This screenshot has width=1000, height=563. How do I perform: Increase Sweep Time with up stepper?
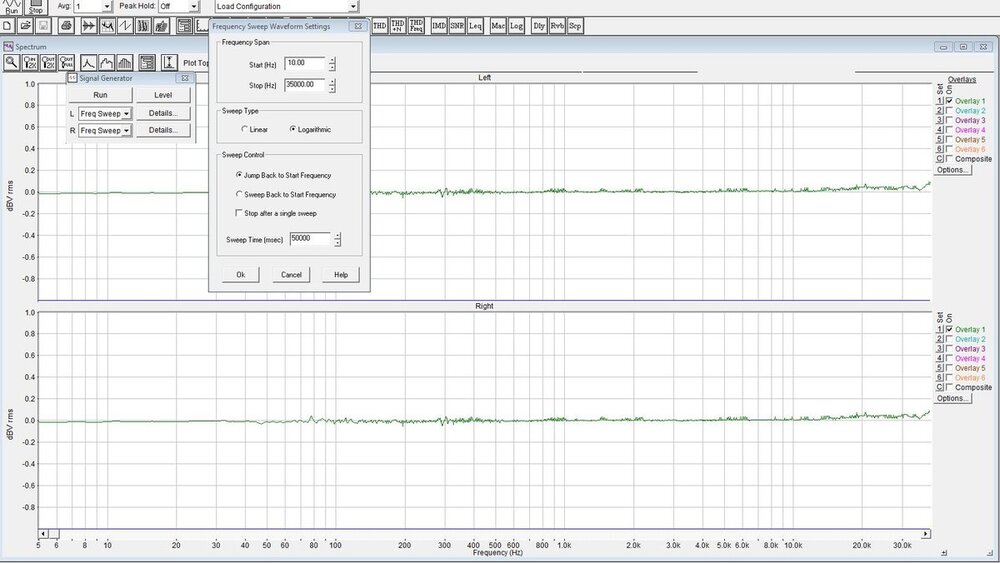point(337,237)
